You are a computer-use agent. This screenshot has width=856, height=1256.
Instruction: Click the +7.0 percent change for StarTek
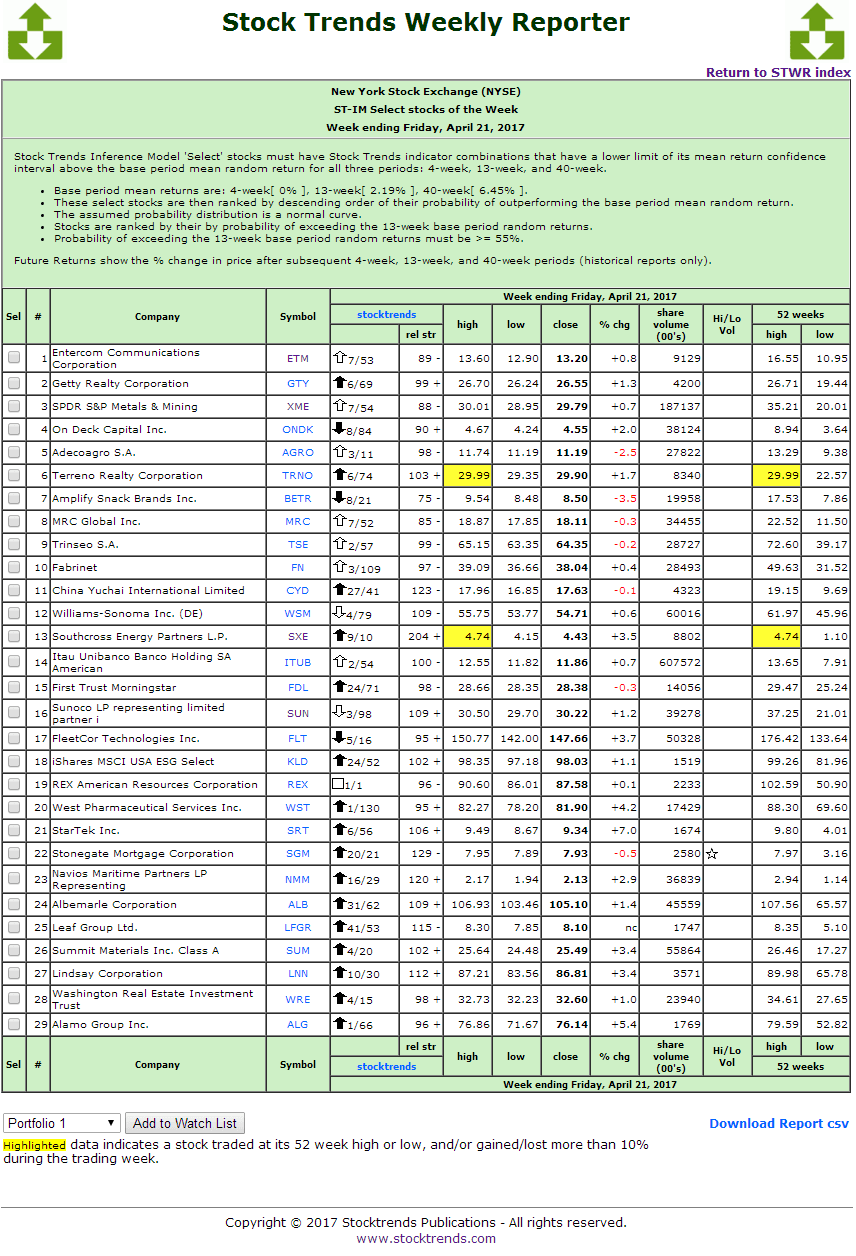point(622,830)
